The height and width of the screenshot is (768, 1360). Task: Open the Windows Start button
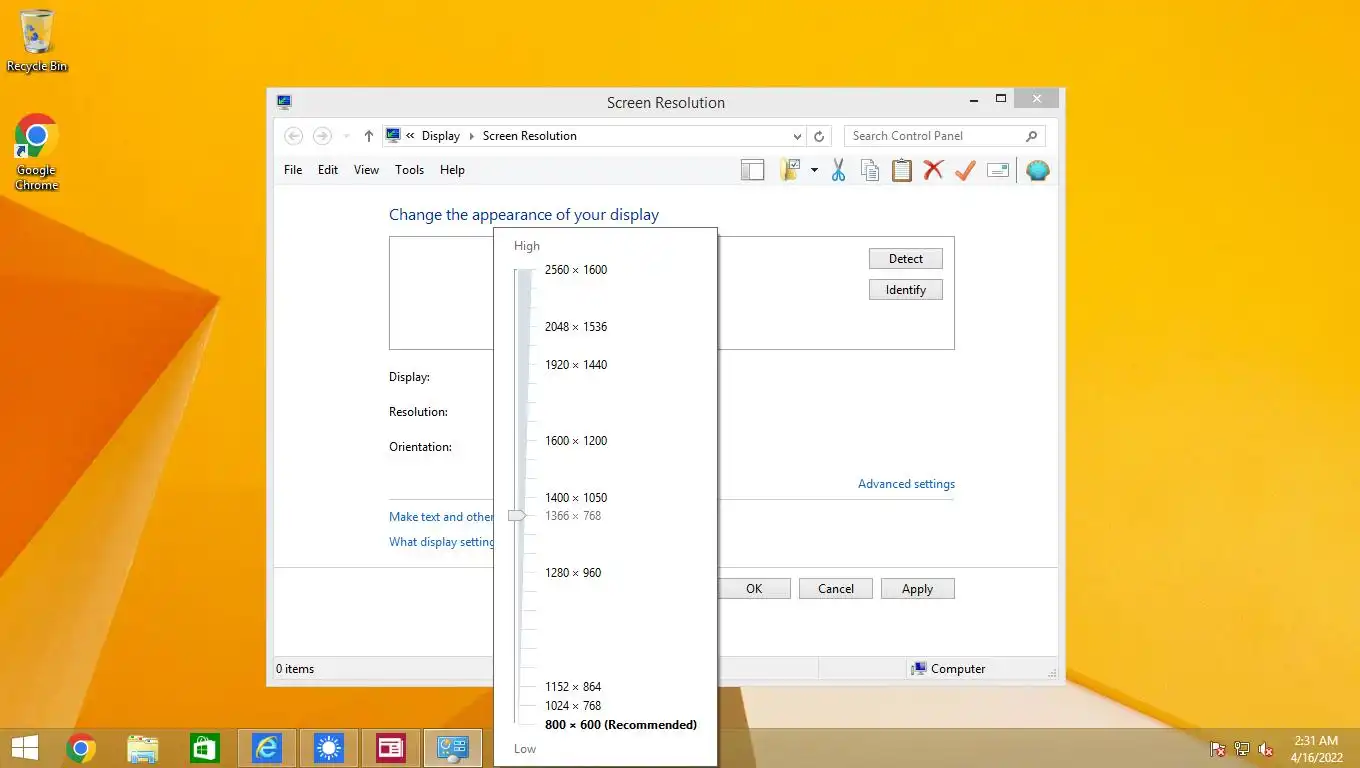[x=24, y=748]
